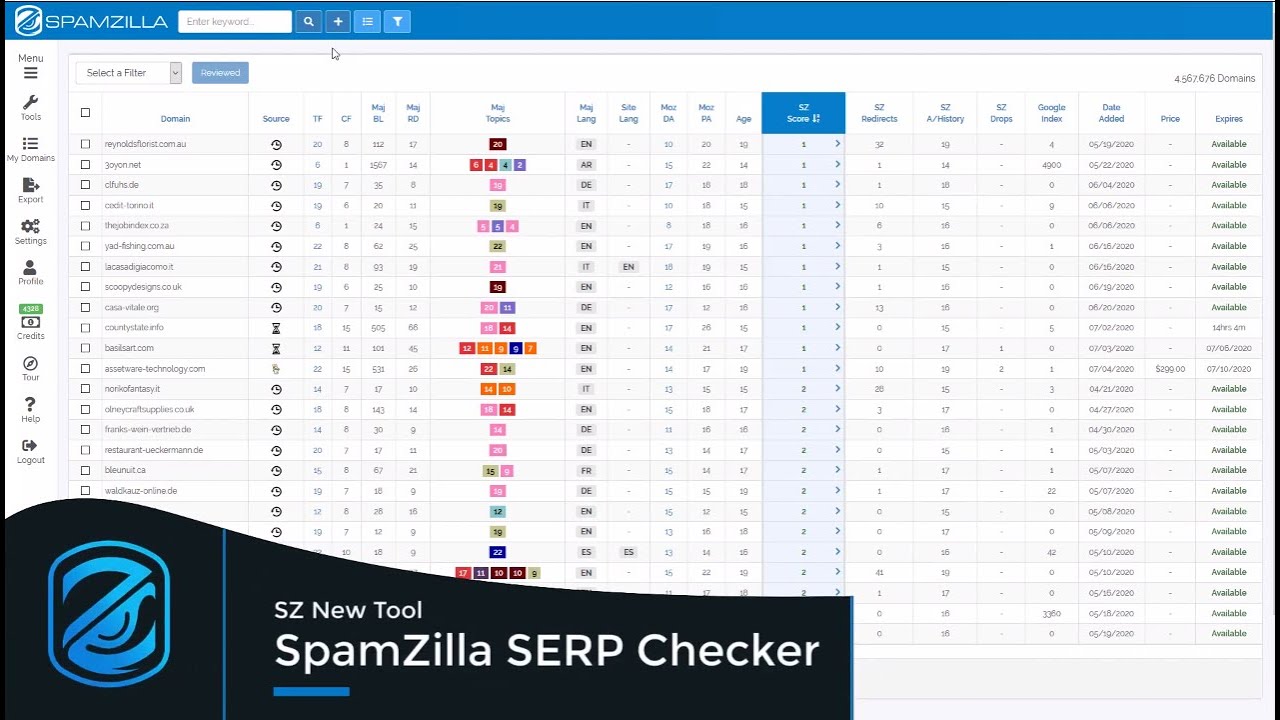Click the Export file icon

[x=30, y=185]
